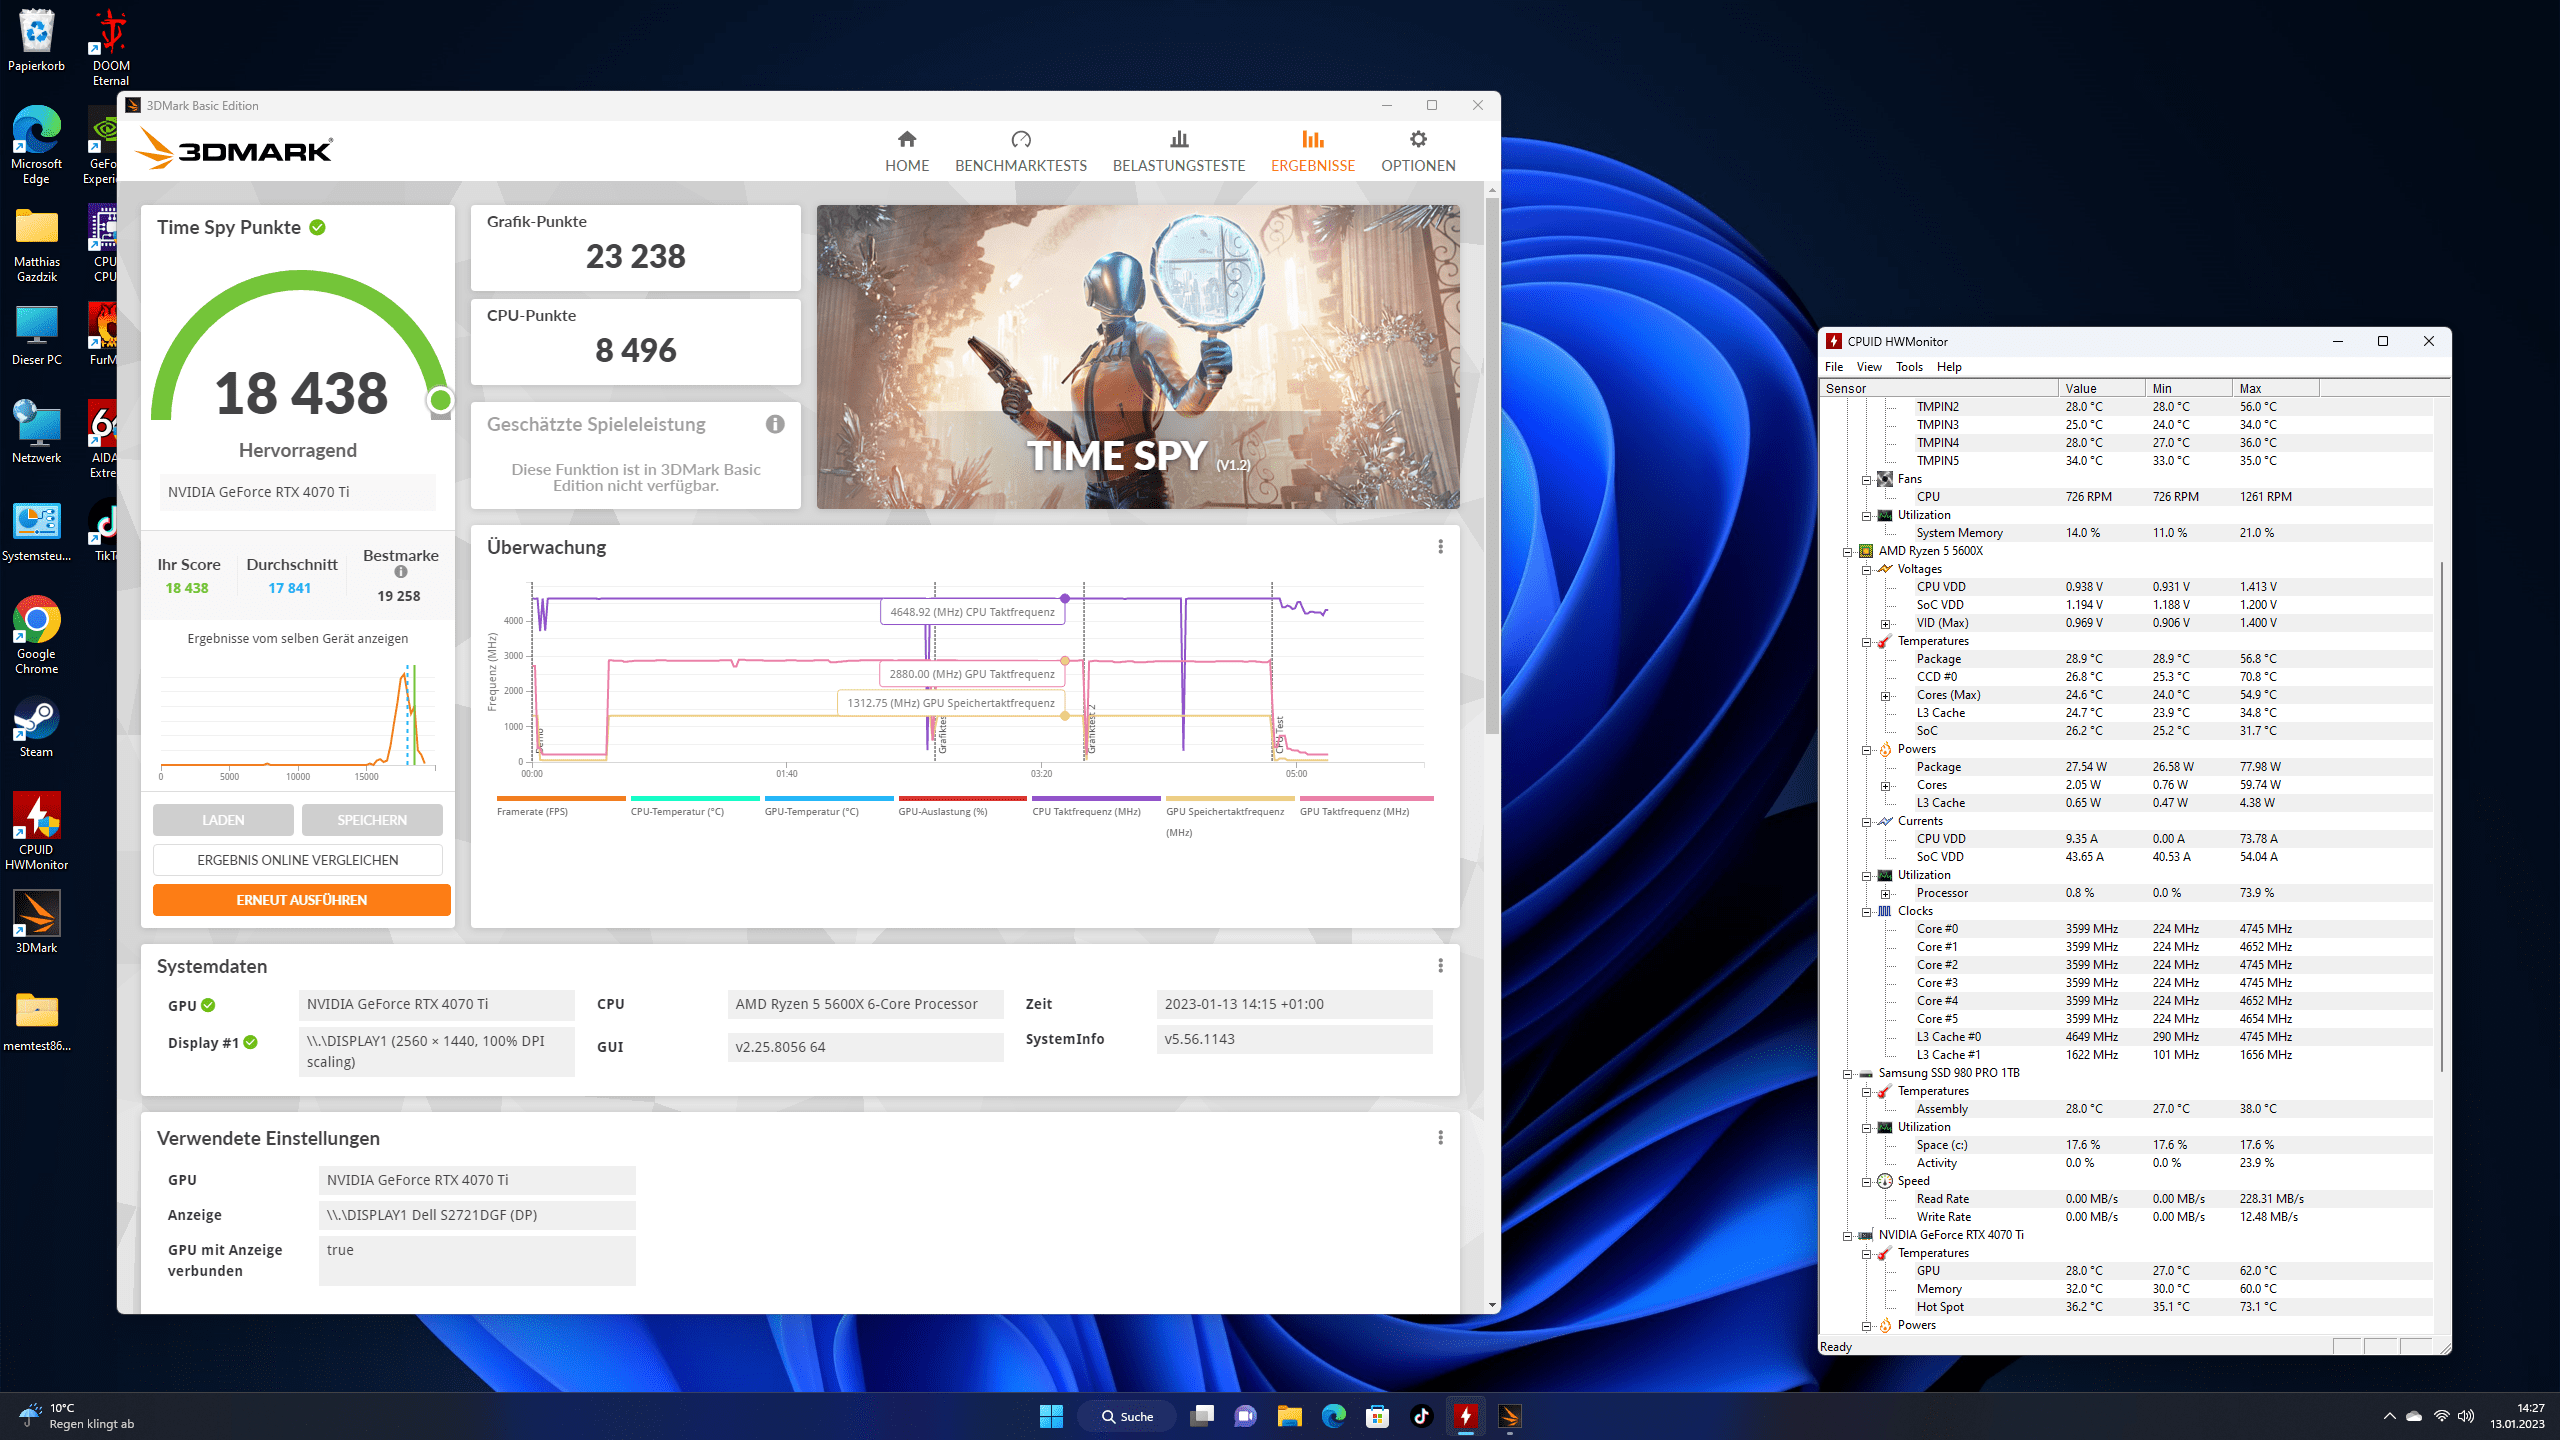This screenshot has width=2560, height=1440.
Task: Show hidden tray icons chevron
Action: coord(2389,1416)
